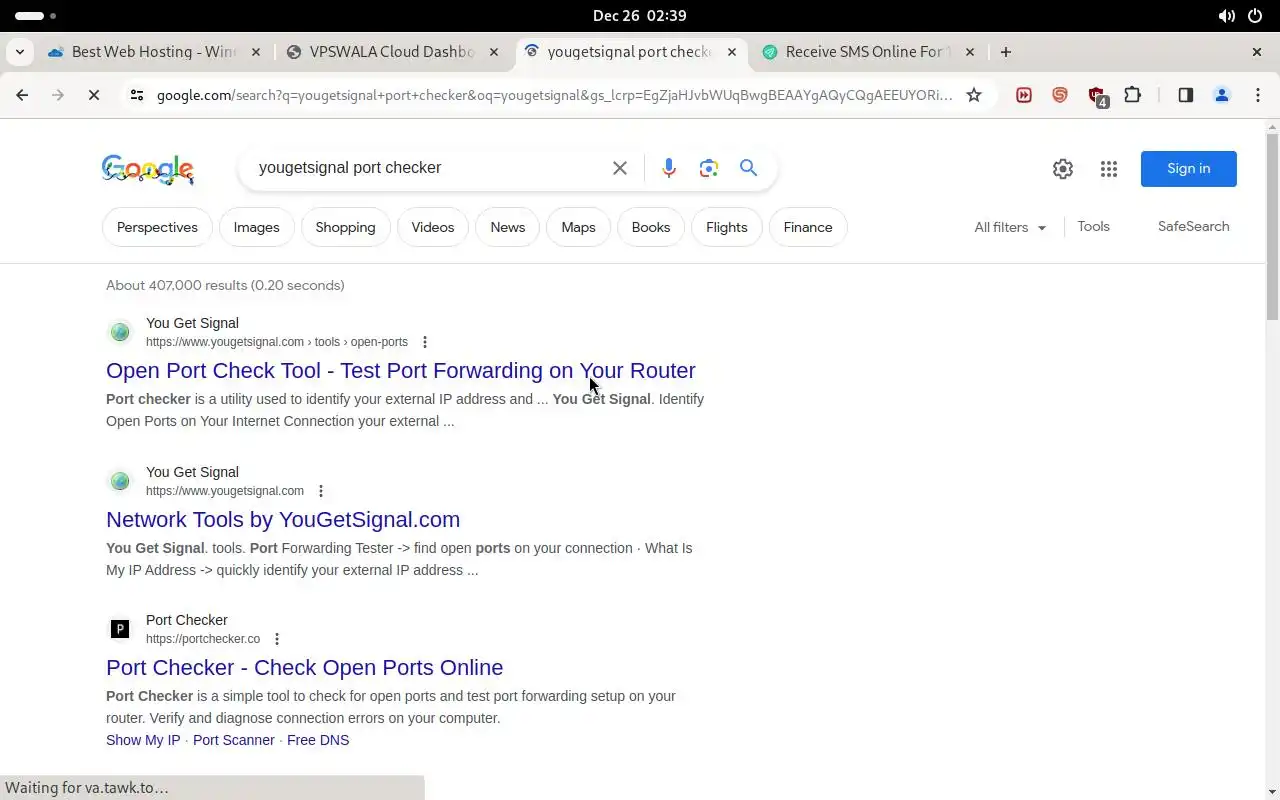Follow the Show My IP sitelink
This screenshot has width=1280, height=800.
click(143, 740)
